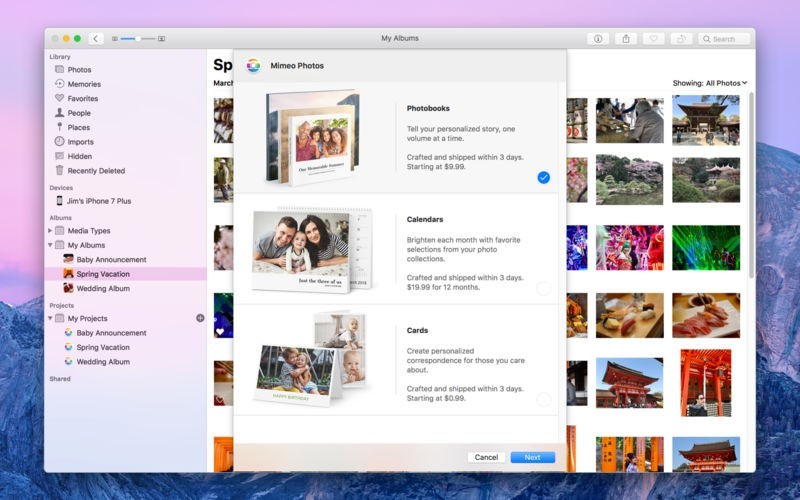Screen dimensions: 800x500
Task: Adjust the thumbnail zoom slider
Action: pyautogui.click(x=137, y=39)
